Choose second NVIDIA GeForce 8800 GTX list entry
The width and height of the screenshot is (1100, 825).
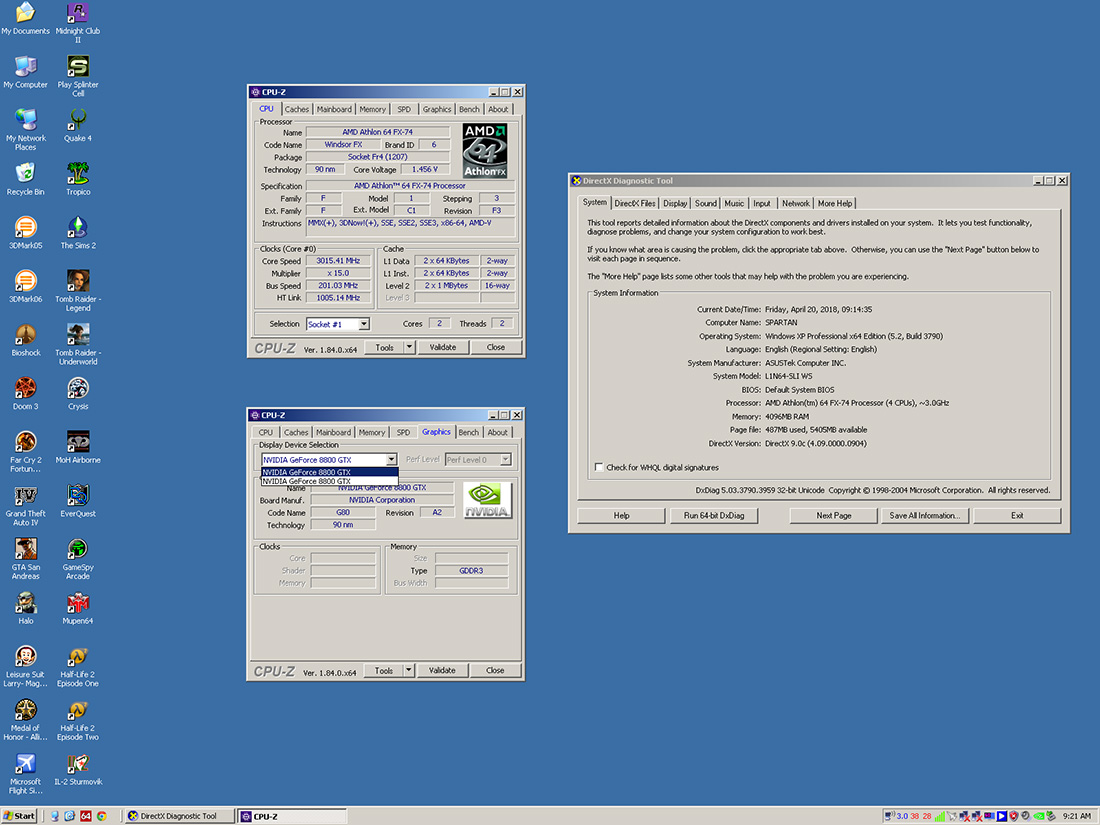[330, 481]
